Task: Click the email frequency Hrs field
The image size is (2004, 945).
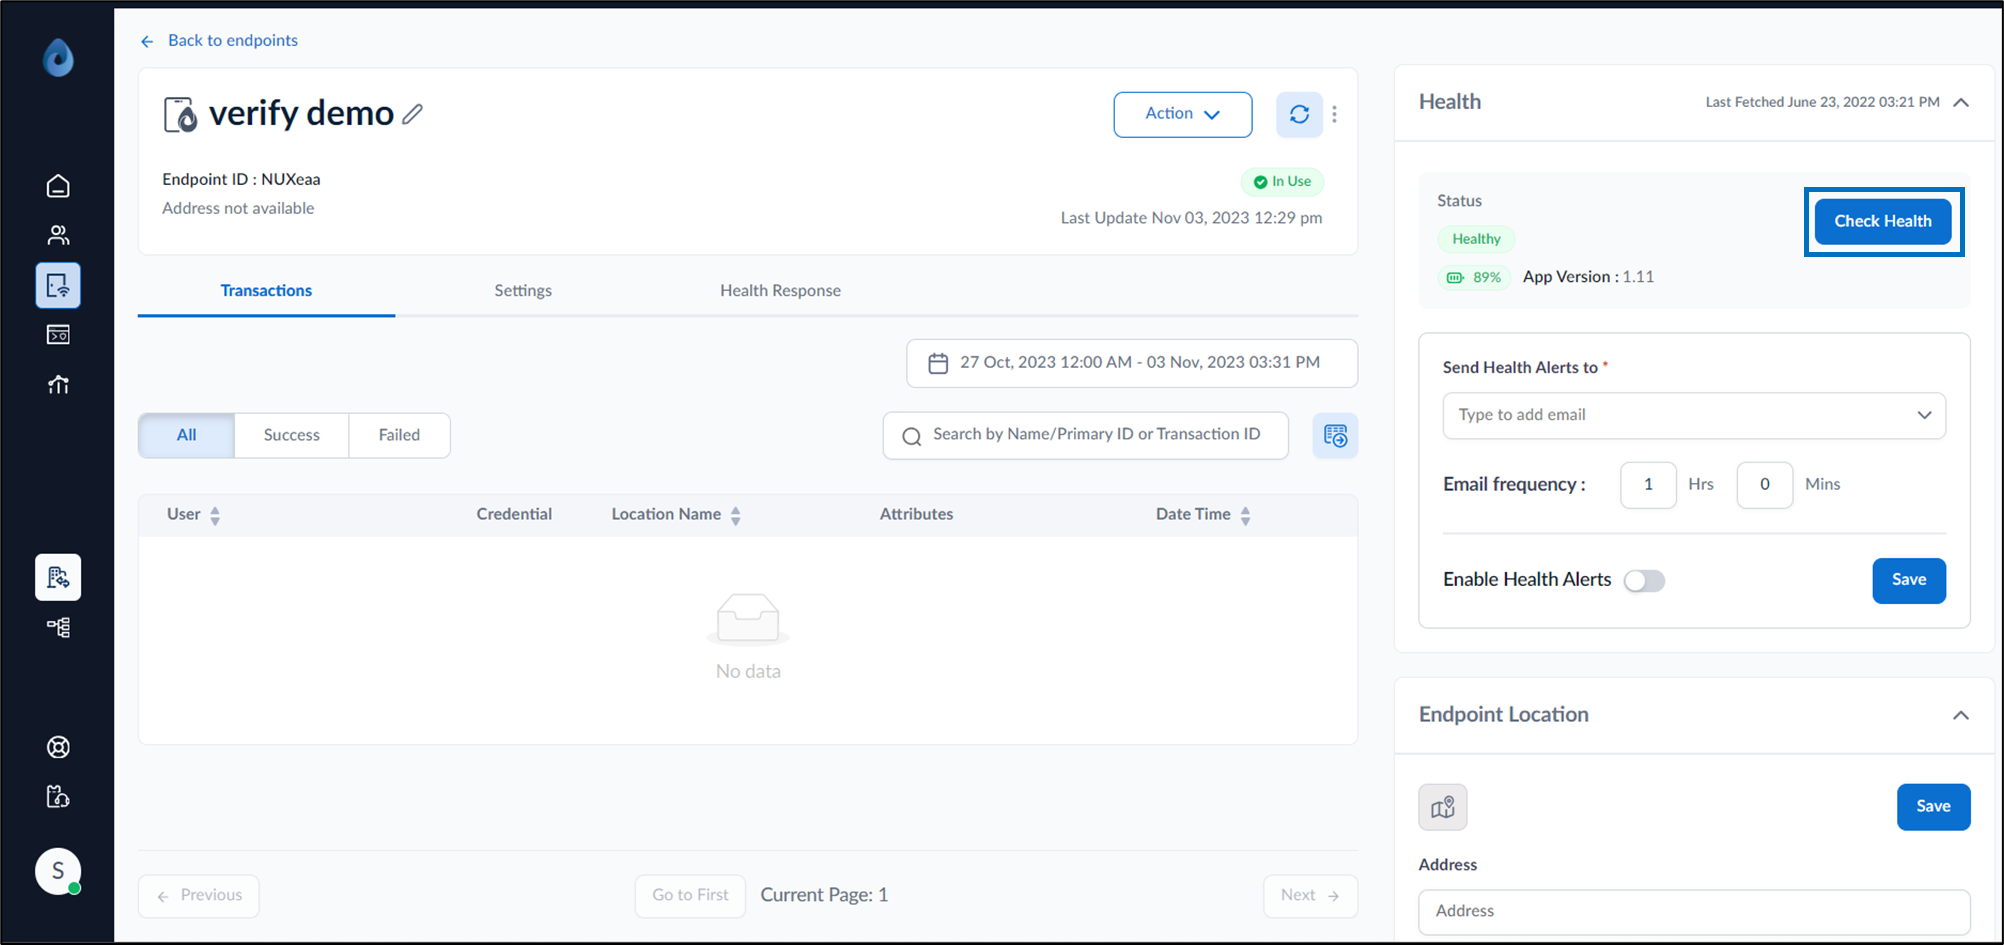Action: [1648, 484]
